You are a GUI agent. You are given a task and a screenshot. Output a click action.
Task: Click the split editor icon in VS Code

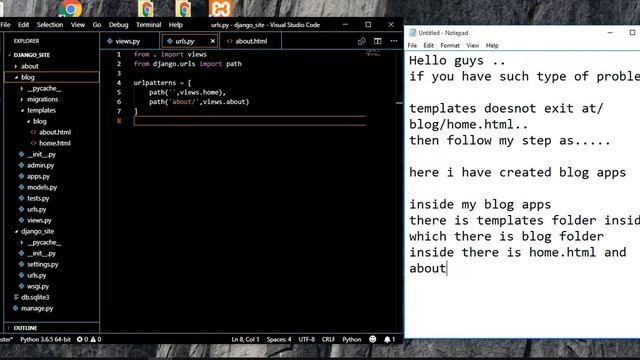coord(378,41)
